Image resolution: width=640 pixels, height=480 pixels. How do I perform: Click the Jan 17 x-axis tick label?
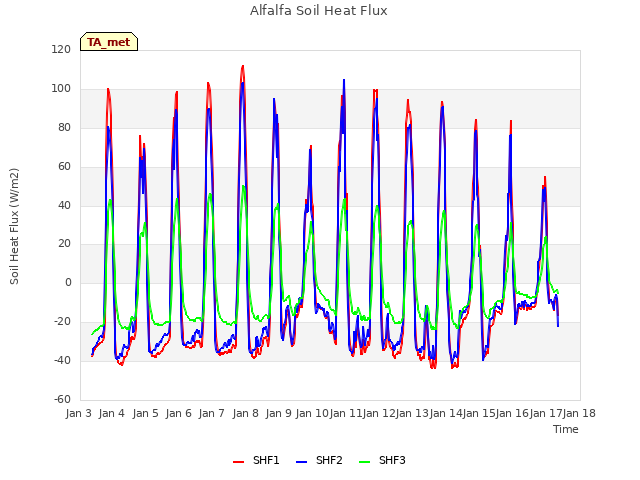pyautogui.click(x=545, y=413)
